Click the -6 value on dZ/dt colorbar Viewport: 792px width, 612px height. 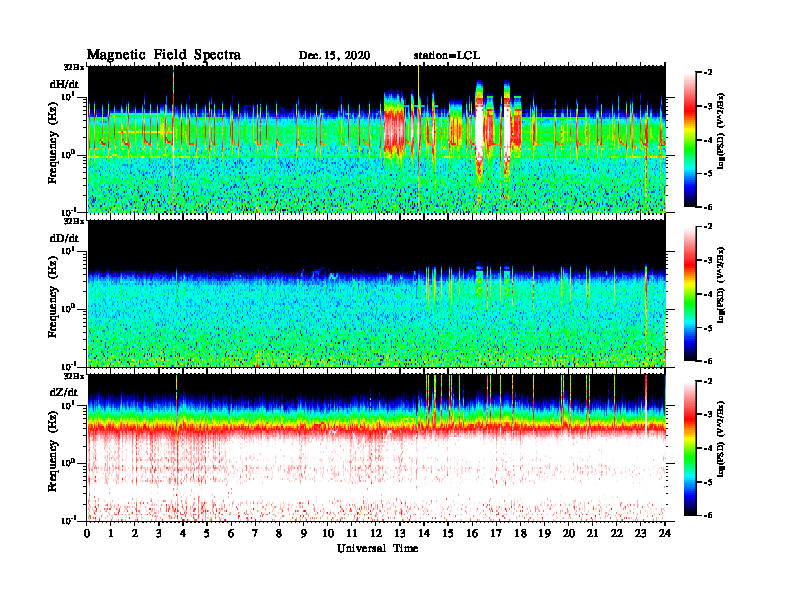pos(708,515)
